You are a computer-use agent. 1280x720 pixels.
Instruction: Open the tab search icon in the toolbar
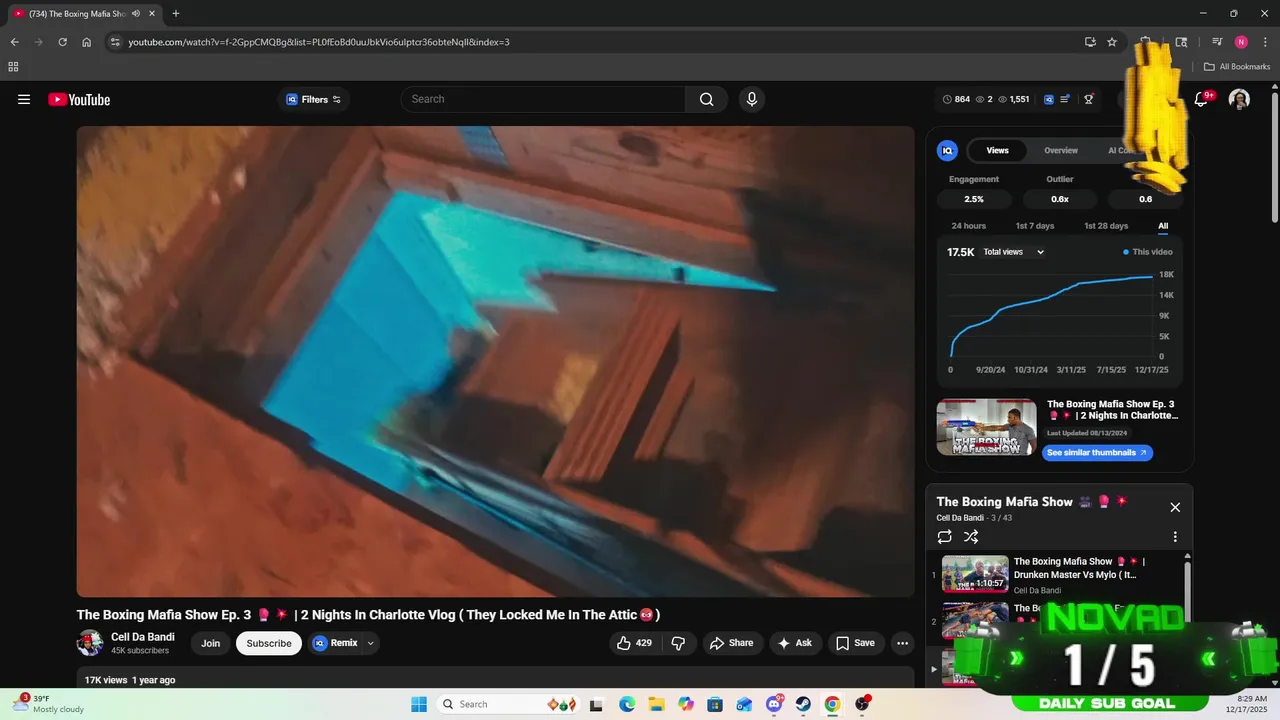click(1181, 42)
